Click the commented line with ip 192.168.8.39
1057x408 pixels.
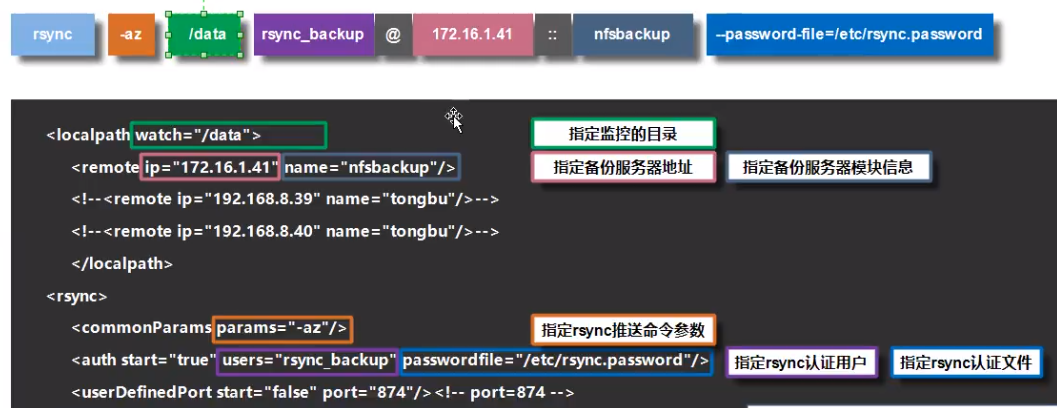[285, 200]
